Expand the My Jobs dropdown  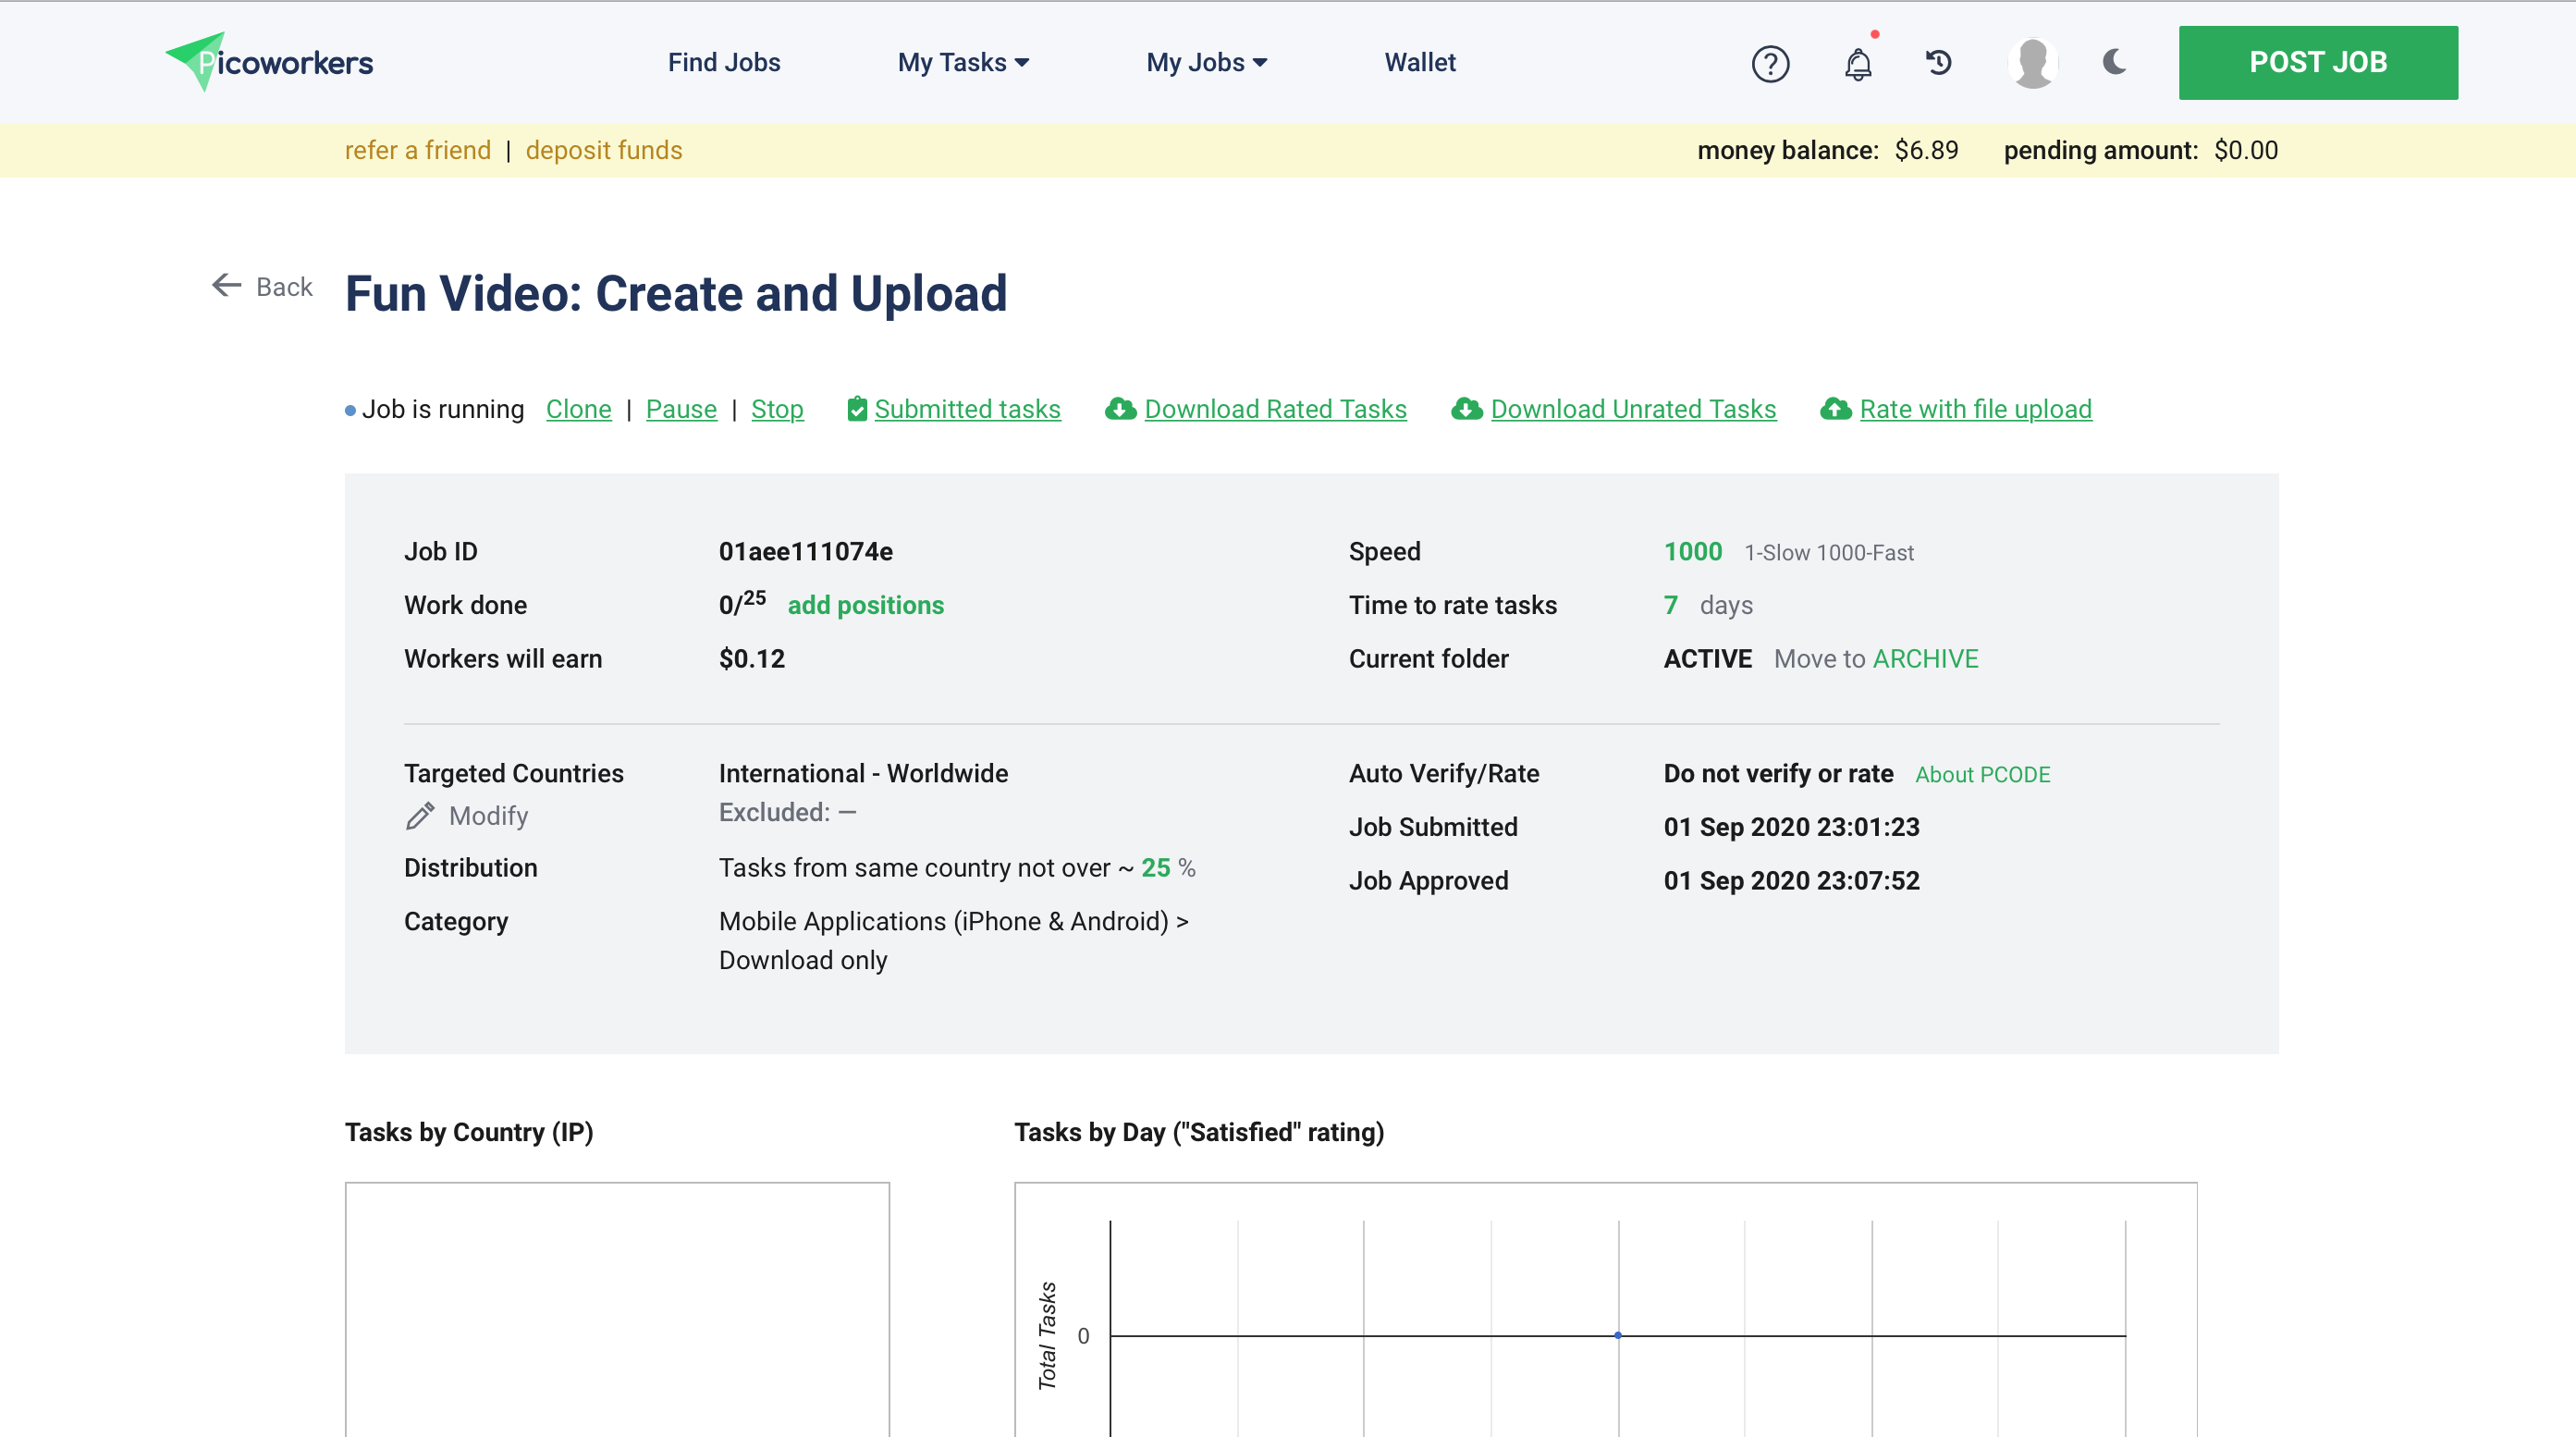1206,62
